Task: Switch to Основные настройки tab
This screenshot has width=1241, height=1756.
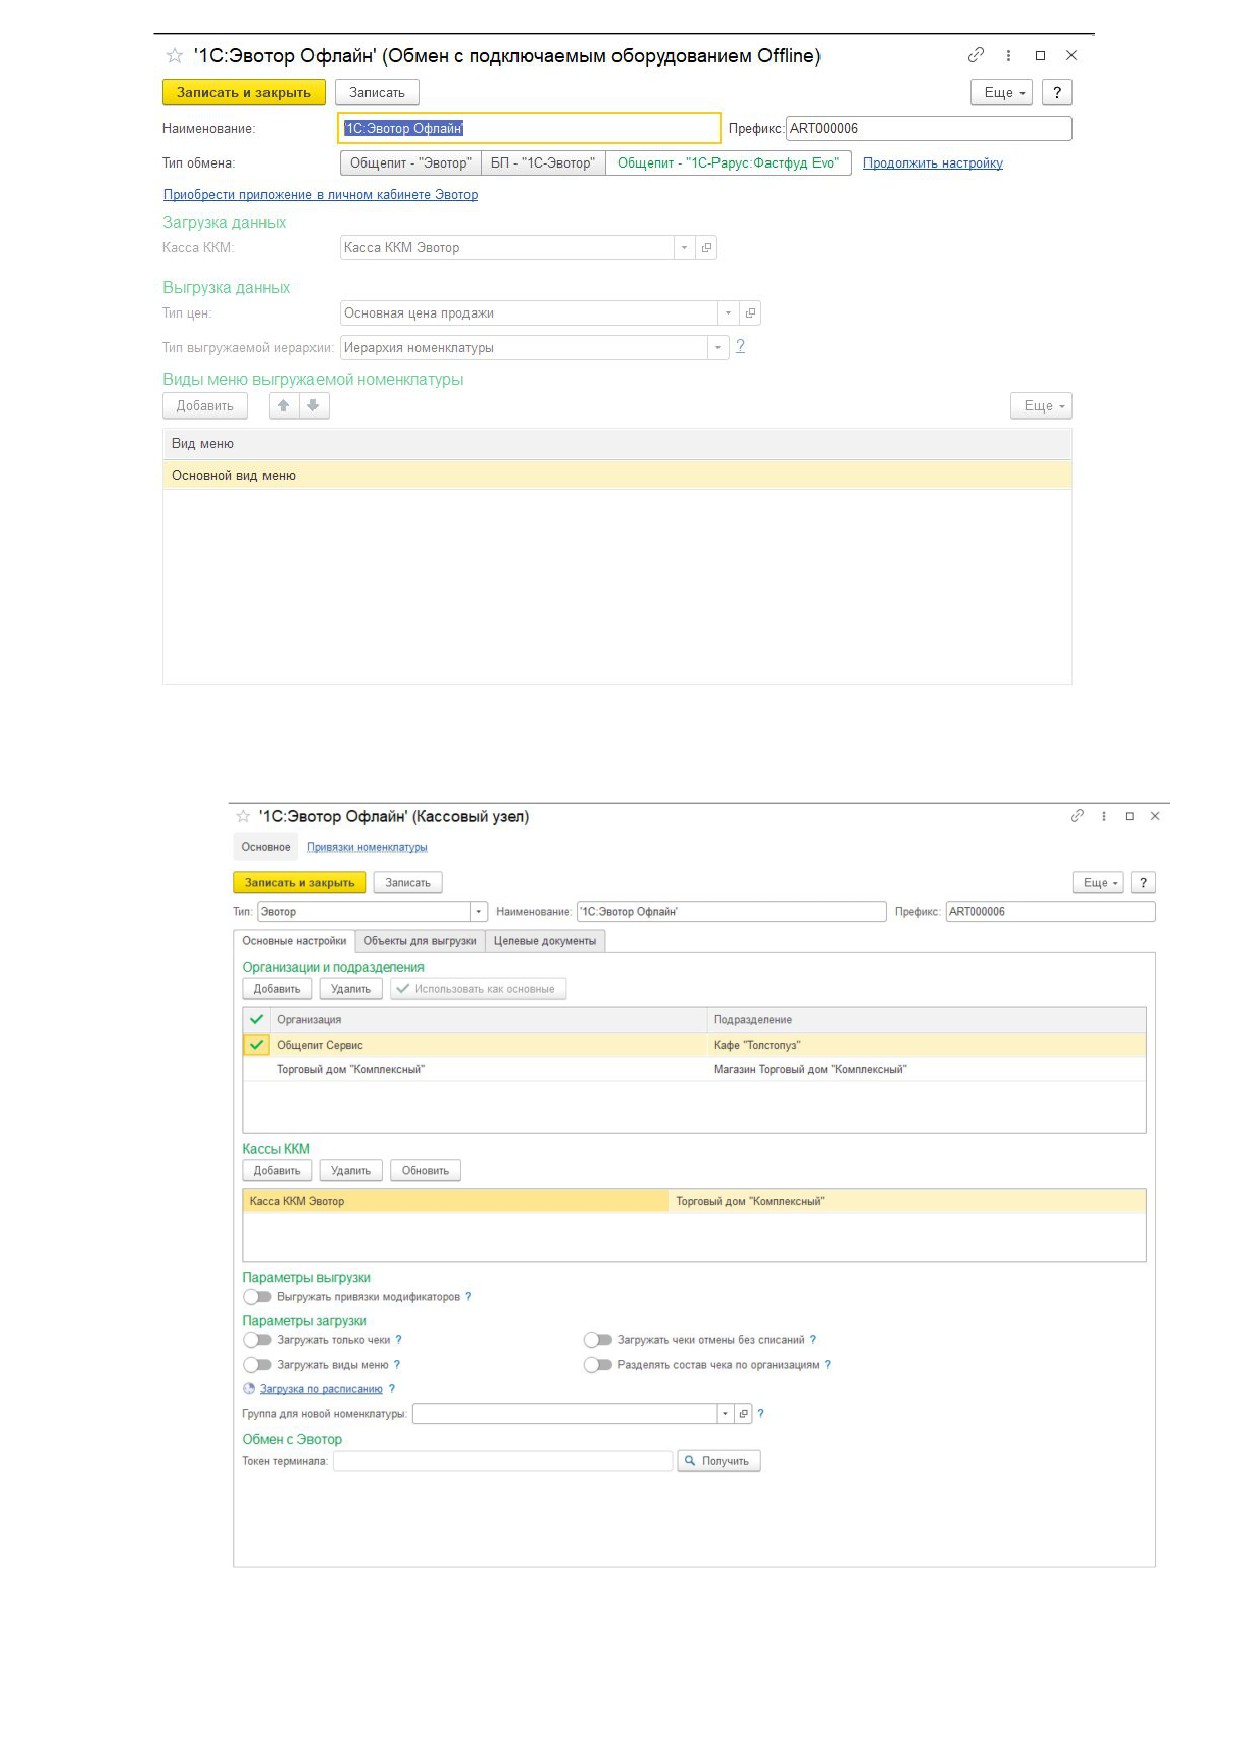Action: pos(294,941)
